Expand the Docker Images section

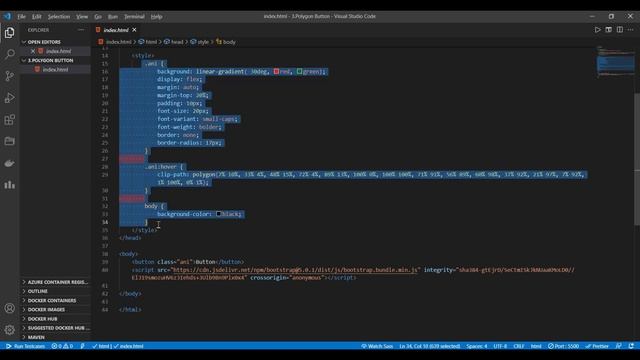pos(55,309)
